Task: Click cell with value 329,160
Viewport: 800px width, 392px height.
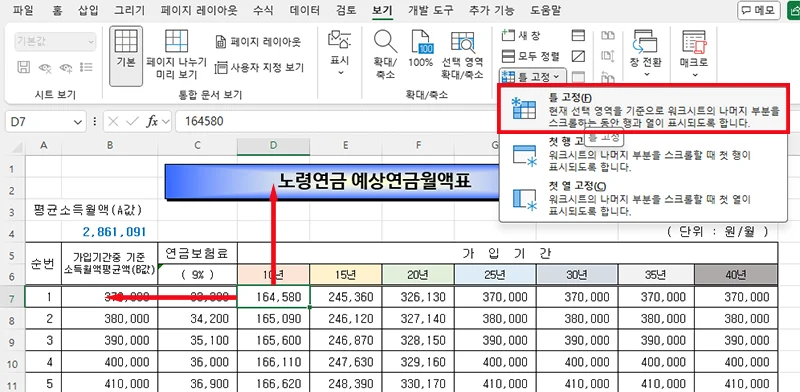Action: tap(418, 362)
